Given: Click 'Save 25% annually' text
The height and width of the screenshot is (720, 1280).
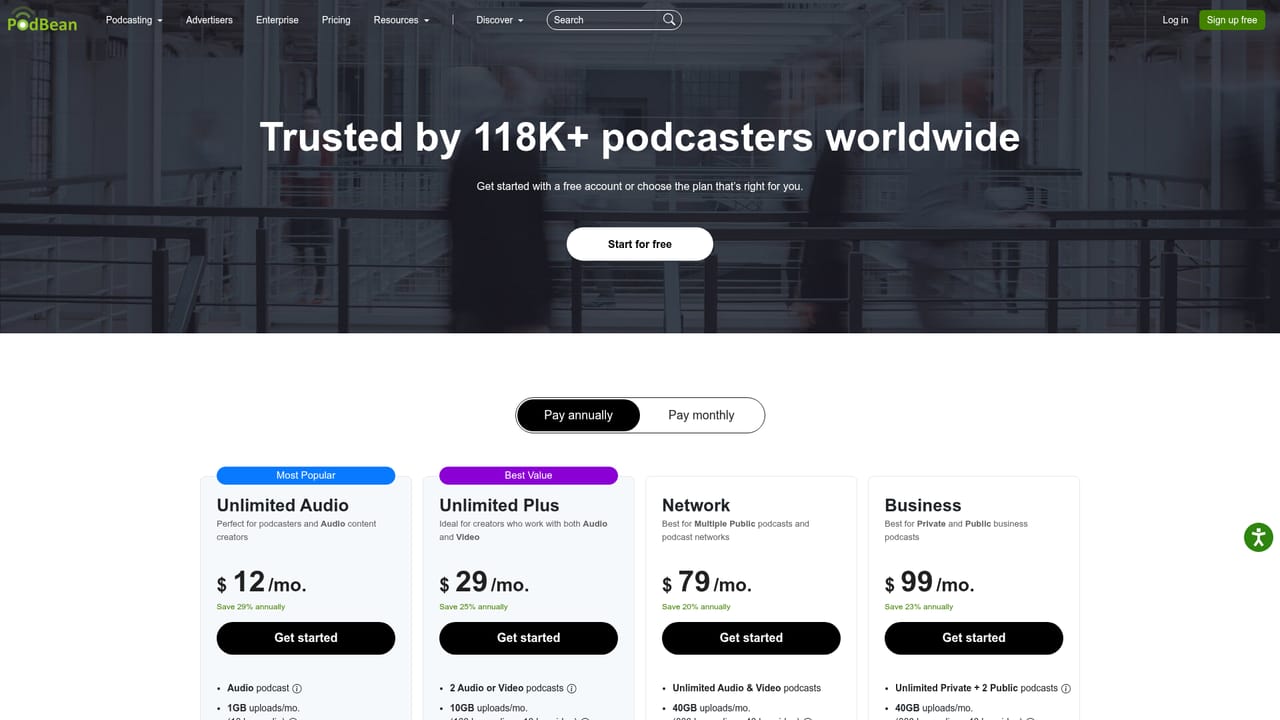Looking at the screenshot, I should pos(474,607).
